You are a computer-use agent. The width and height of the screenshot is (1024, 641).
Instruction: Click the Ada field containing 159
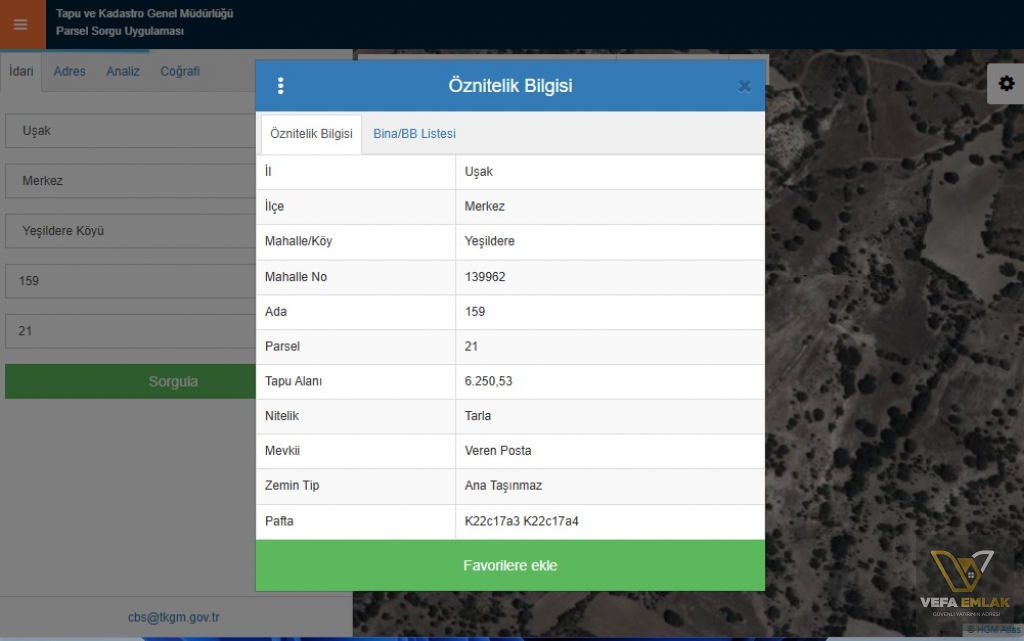tap(131, 281)
